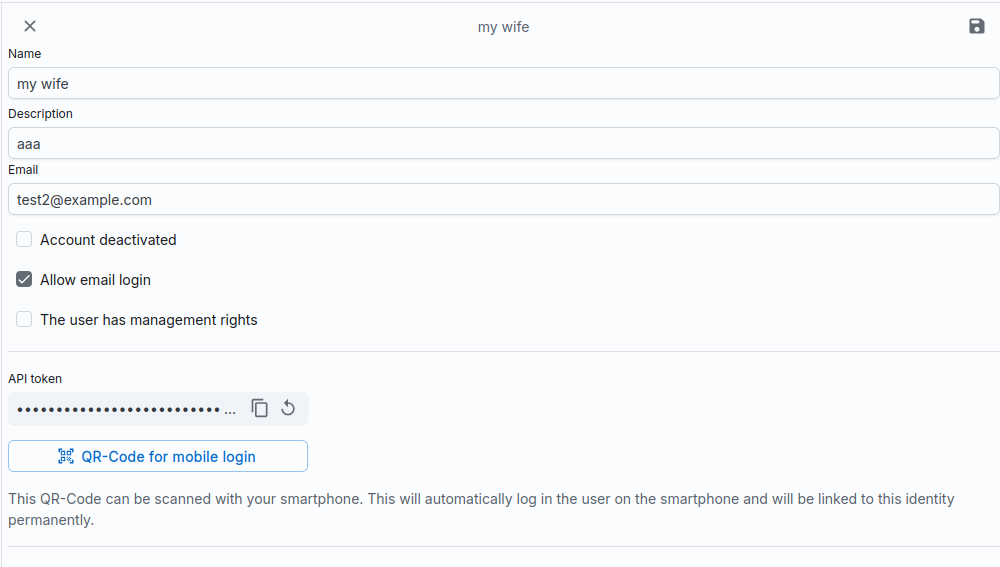This screenshot has width=1000, height=567.
Task: Click the 'API token' section label
Action: (35, 379)
